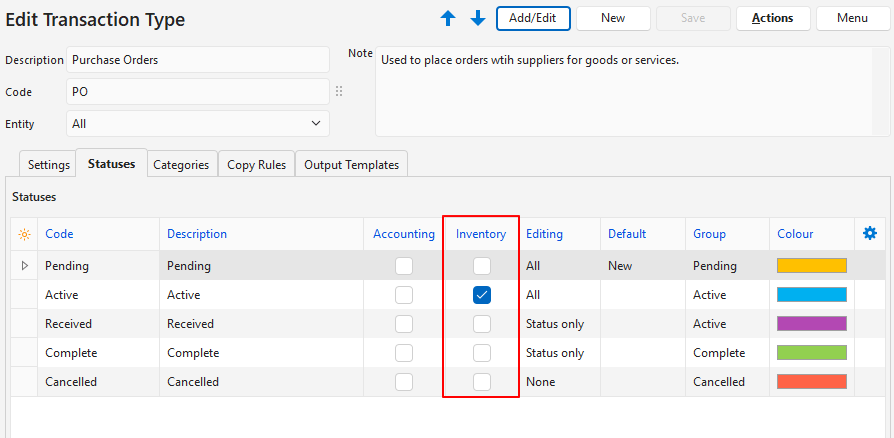Pick the purple Received colour swatch
Screen dimensions: 894x438
pyautogui.click(x=812, y=324)
